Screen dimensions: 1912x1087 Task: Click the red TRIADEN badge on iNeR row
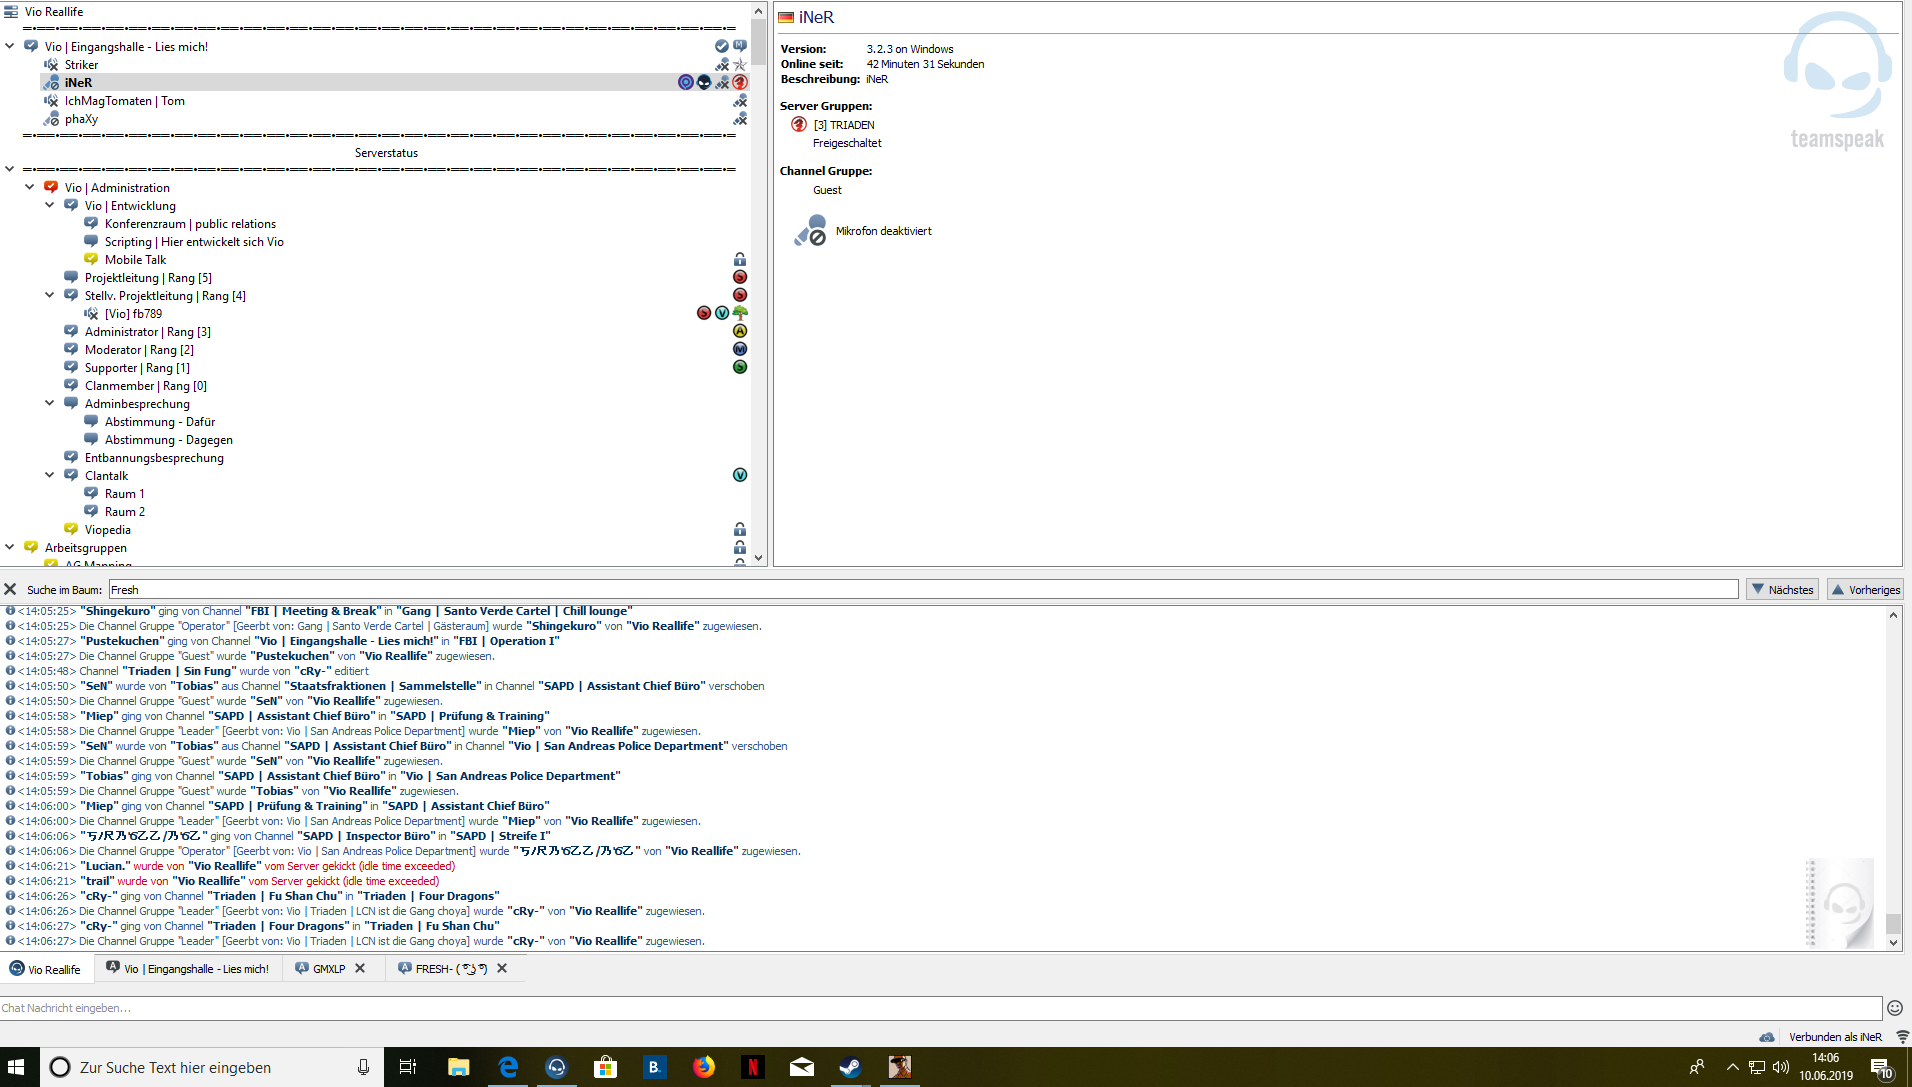coord(740,83)
